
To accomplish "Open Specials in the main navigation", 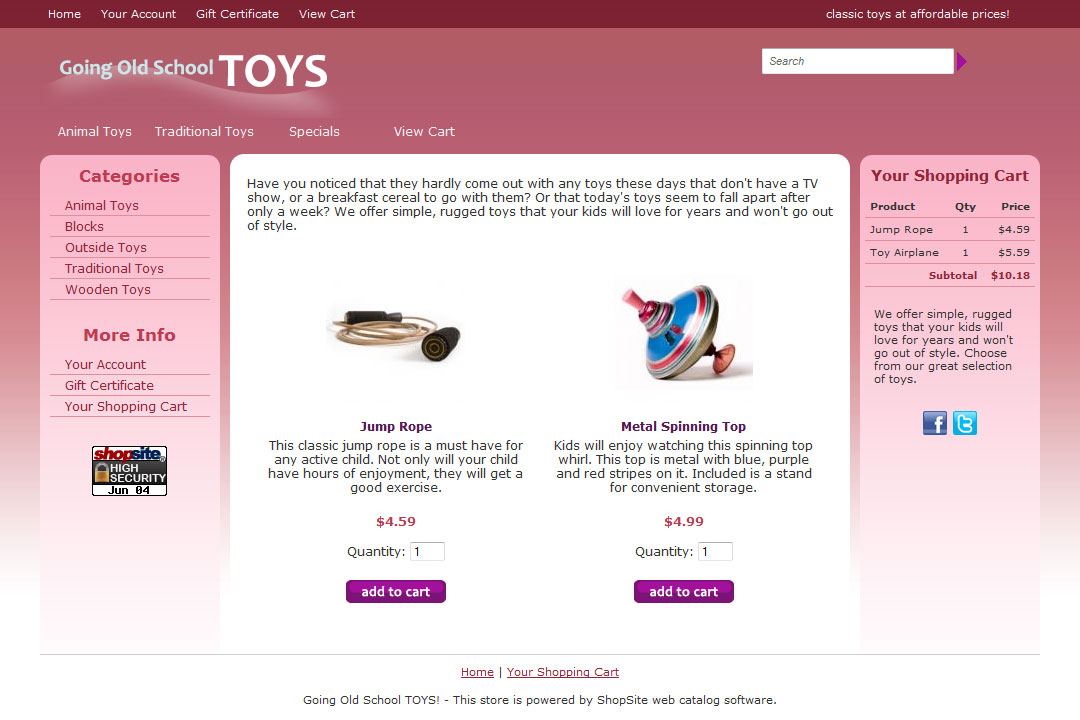I will 314,132.
